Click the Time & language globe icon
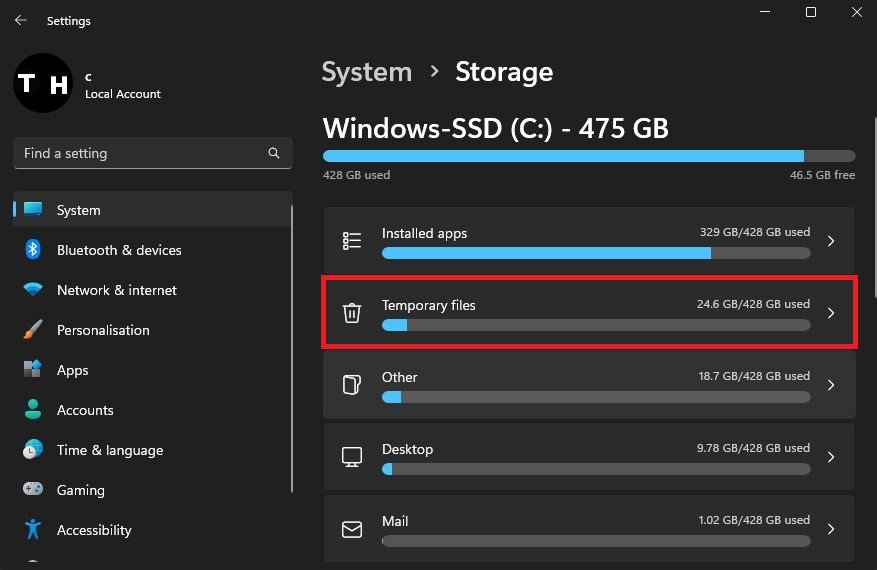This screenshot has height=570, width=877. click(33, 450)
